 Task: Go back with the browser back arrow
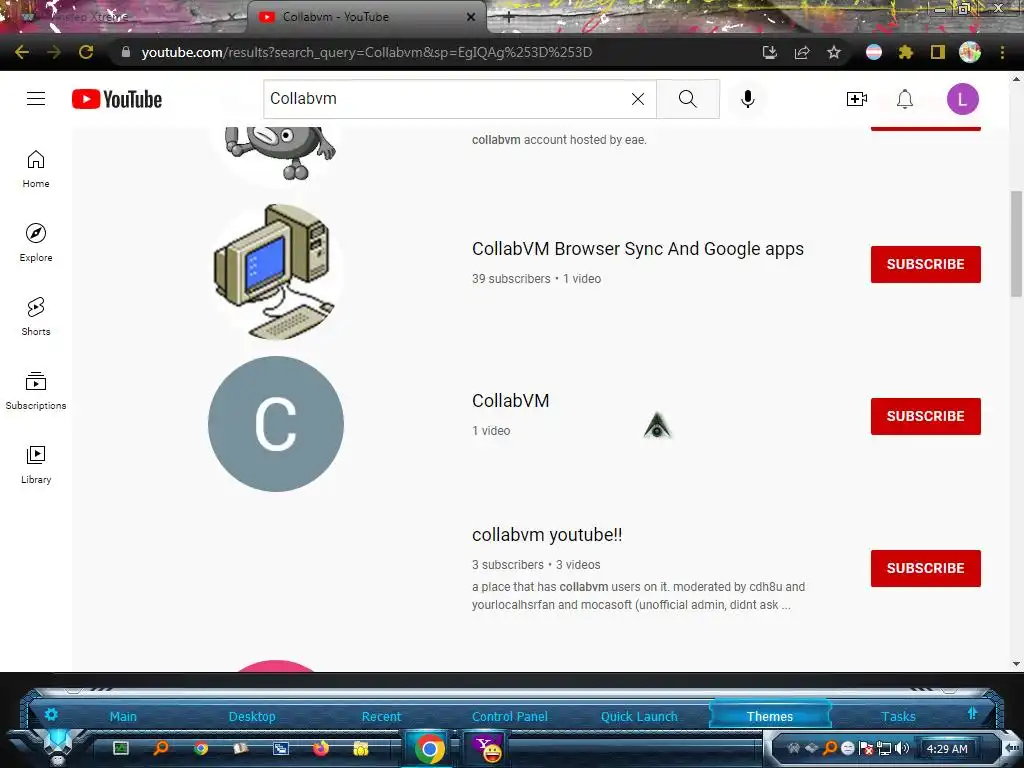click(x=22, y=52)
